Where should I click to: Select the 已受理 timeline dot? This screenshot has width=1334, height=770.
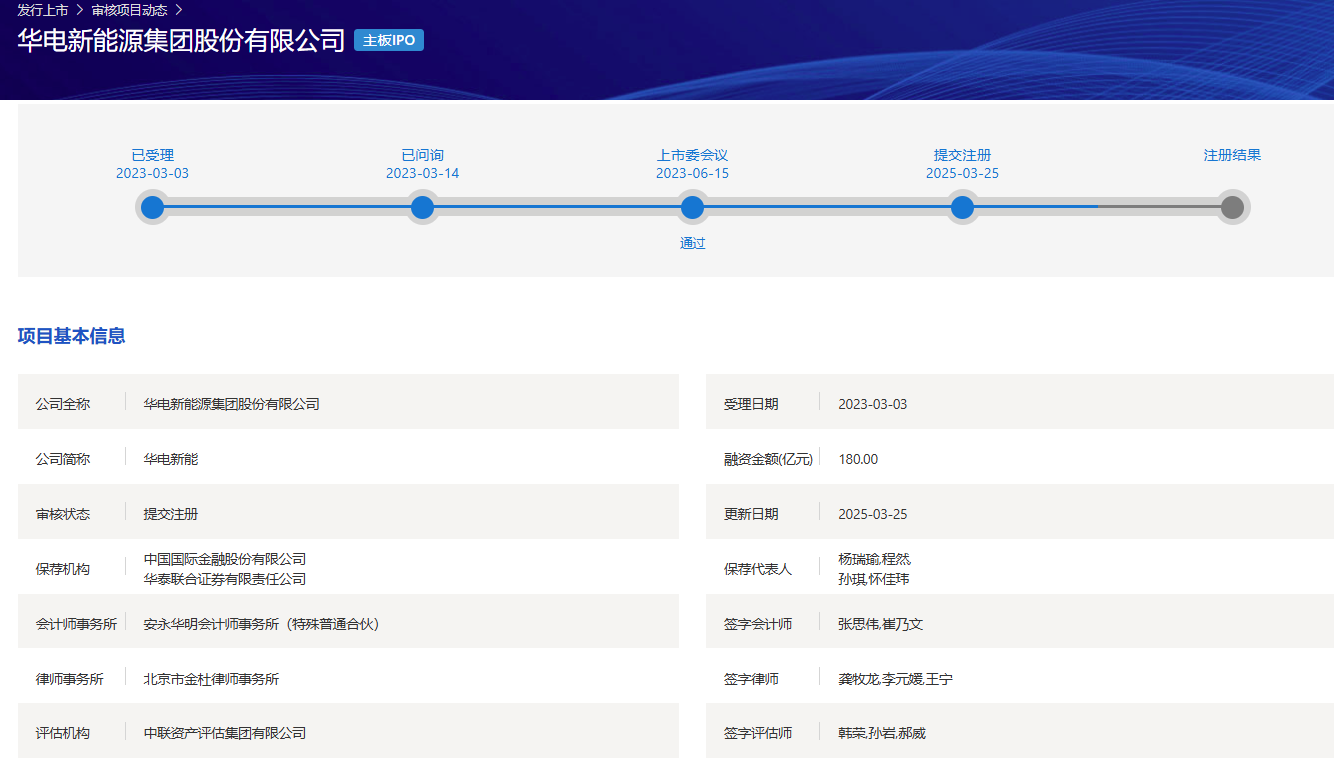[152, 208]
